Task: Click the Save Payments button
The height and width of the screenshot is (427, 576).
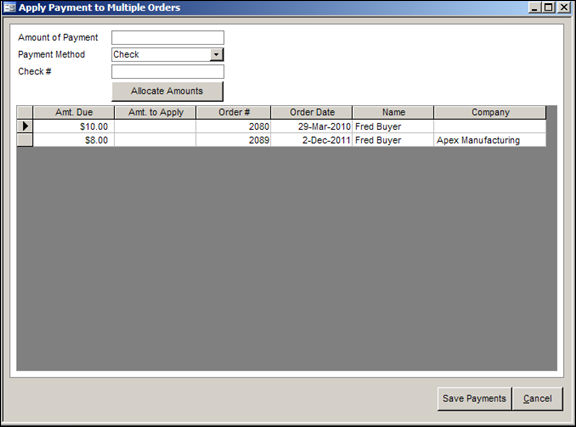Action: 474,399
